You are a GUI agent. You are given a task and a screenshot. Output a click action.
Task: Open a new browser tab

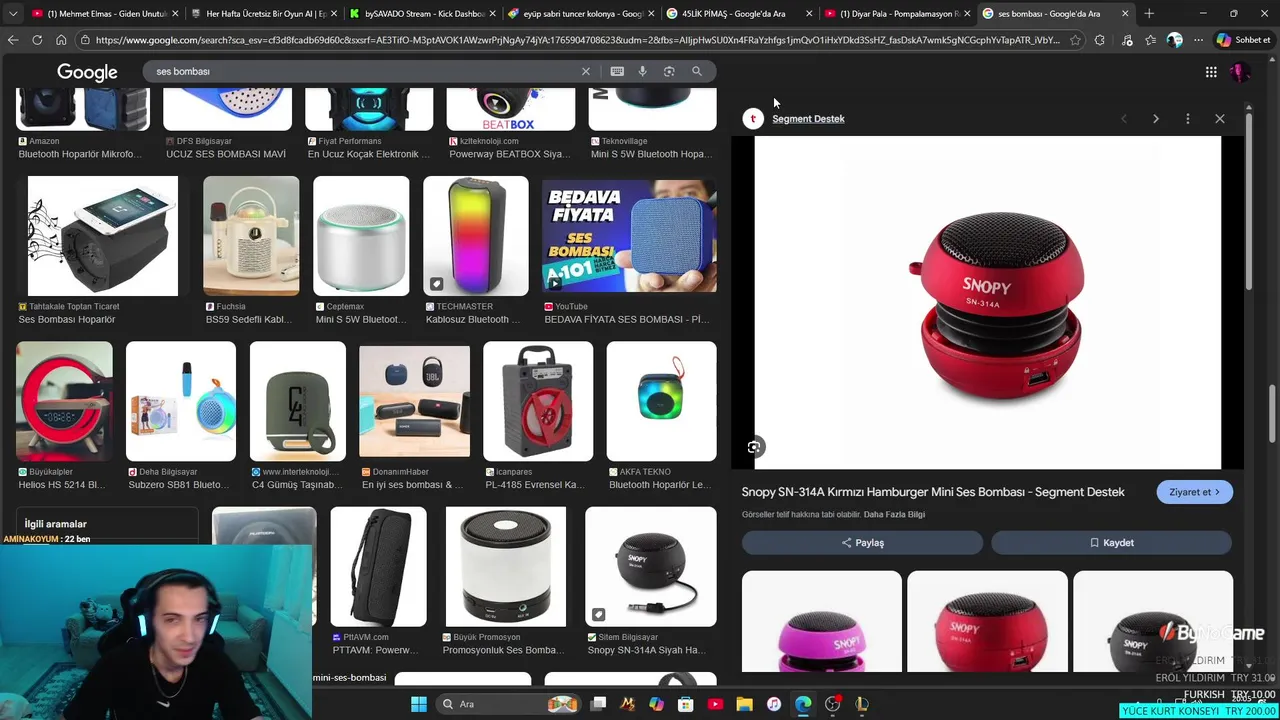coord(1149,14)
